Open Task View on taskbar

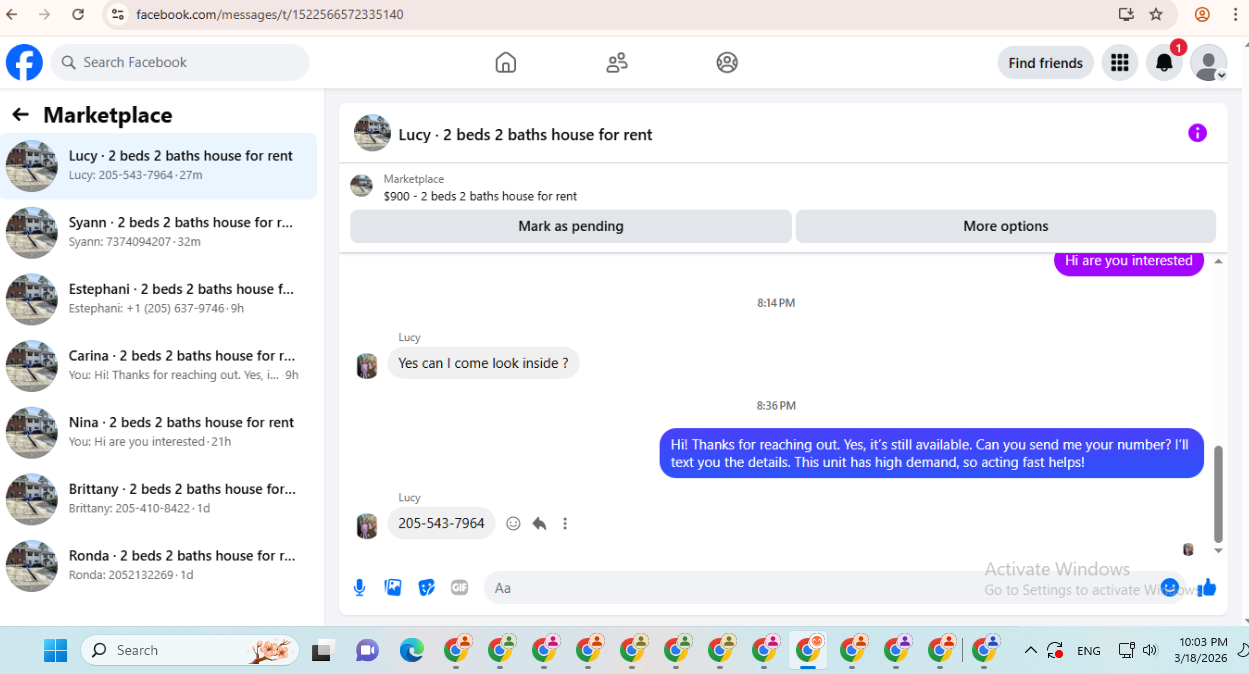click(322, 651)
